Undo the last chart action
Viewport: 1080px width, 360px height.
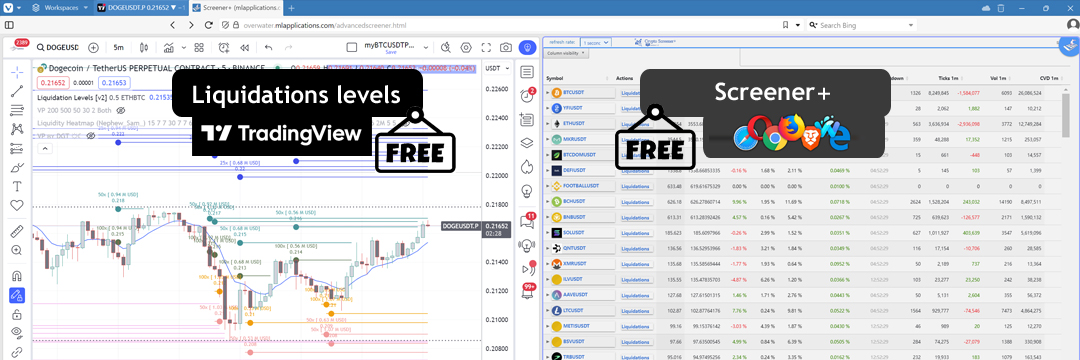coord(269,47)
